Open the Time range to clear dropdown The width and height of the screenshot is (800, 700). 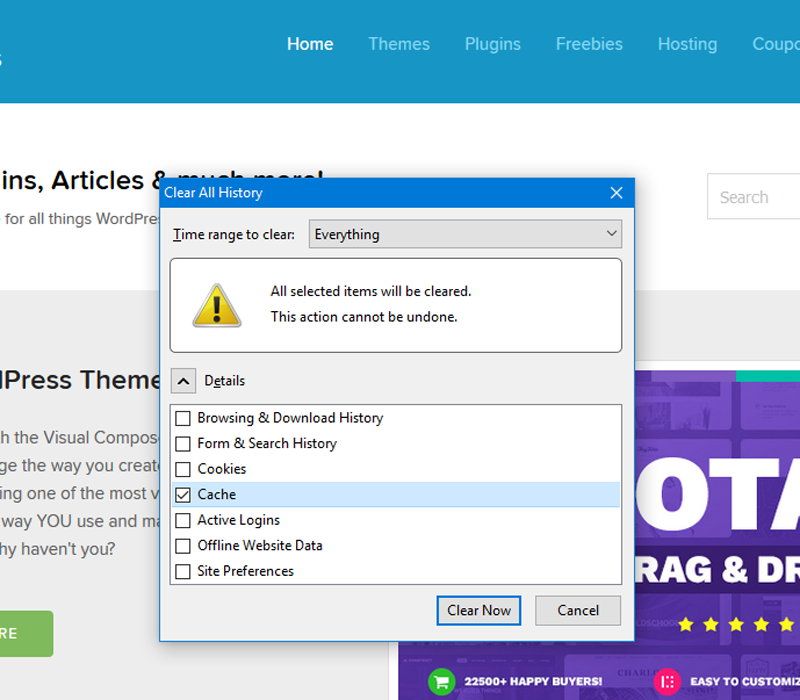pyautogui.click(x=465, y=234)
